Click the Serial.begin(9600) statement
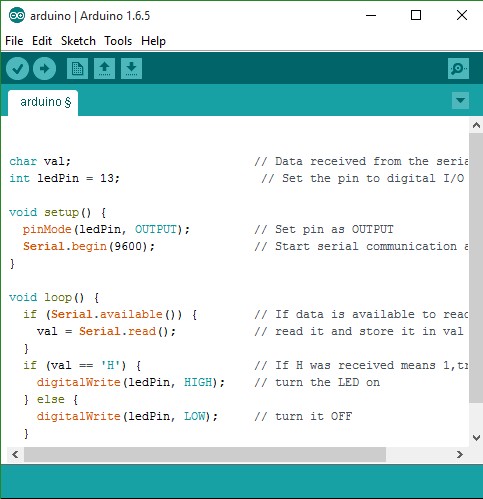 [89, 246]
